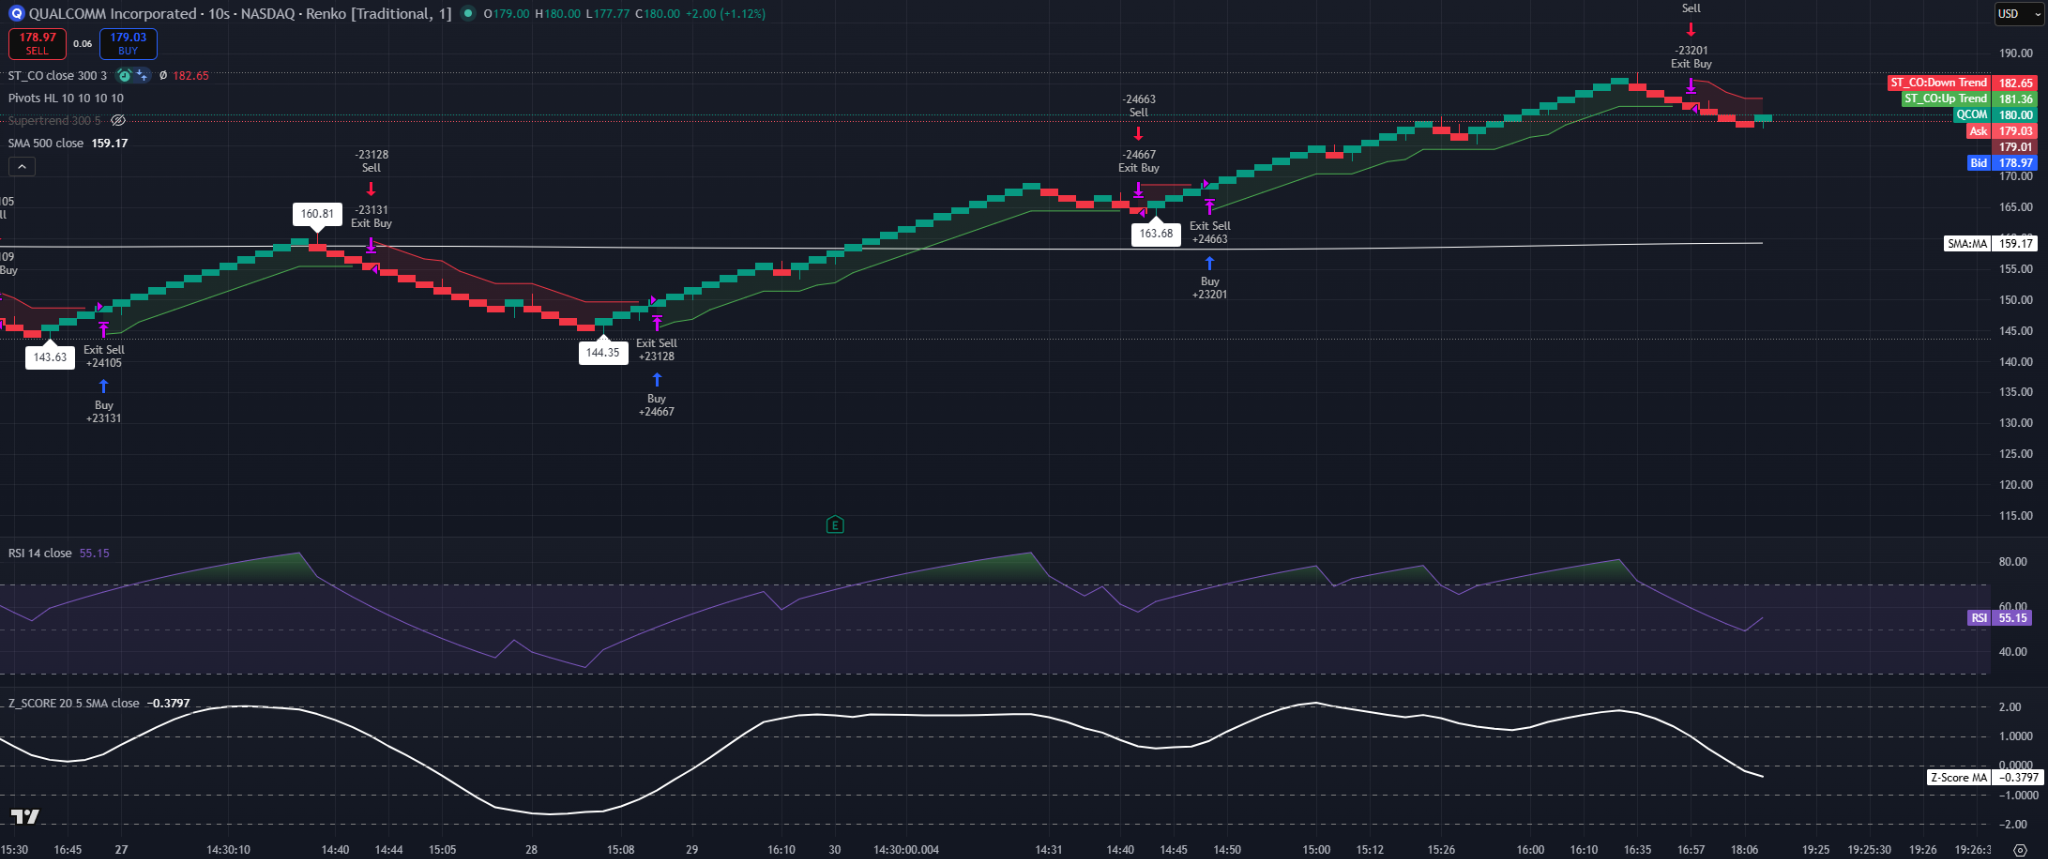Click the QCOM 180.00 price label
Image resolution: width=2048 pixels, height=859 pixels.
(1995, 115)
